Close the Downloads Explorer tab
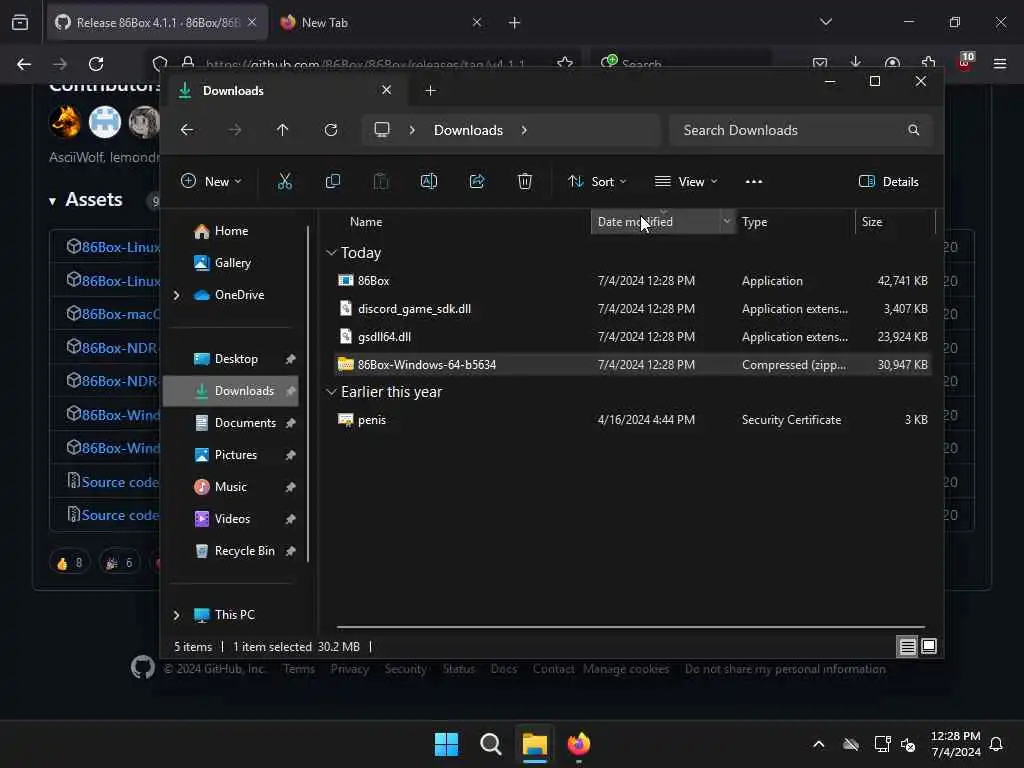The height and width of the screenshot is (768, 1024). 387,90
